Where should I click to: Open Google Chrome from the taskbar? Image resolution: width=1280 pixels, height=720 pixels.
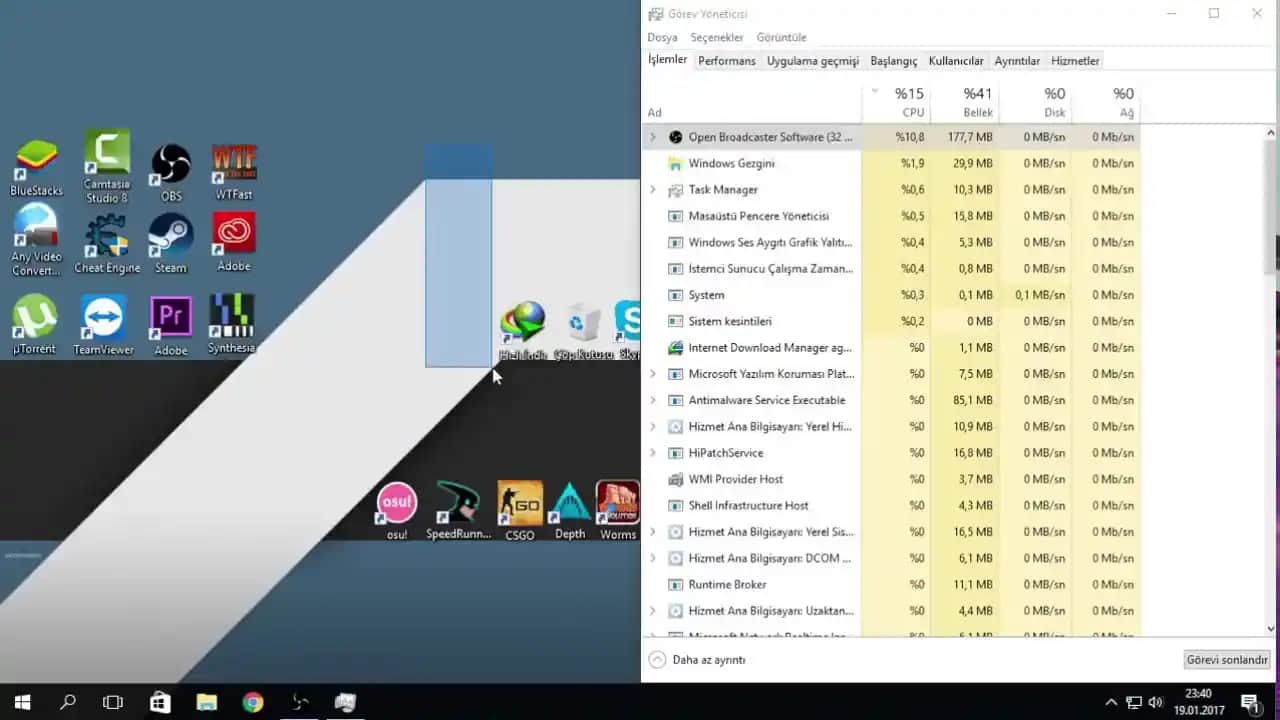tap(252, 702)
